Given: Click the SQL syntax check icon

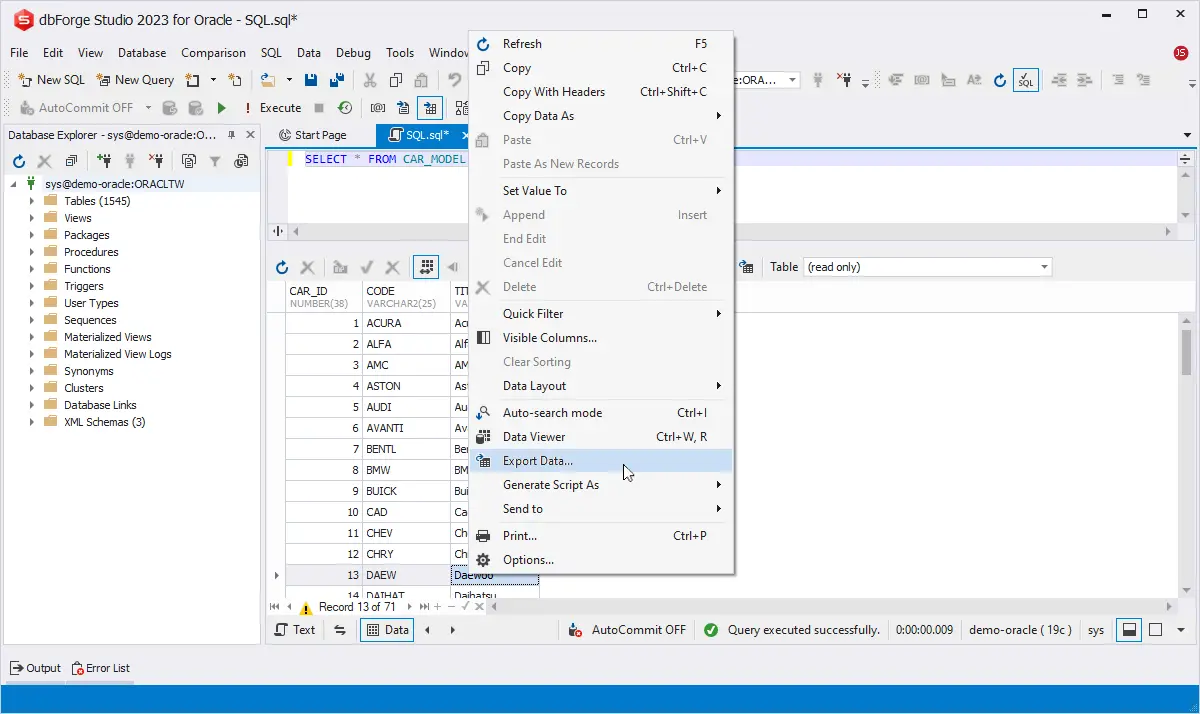Looking at the screenshot, I should point(1025,80).
